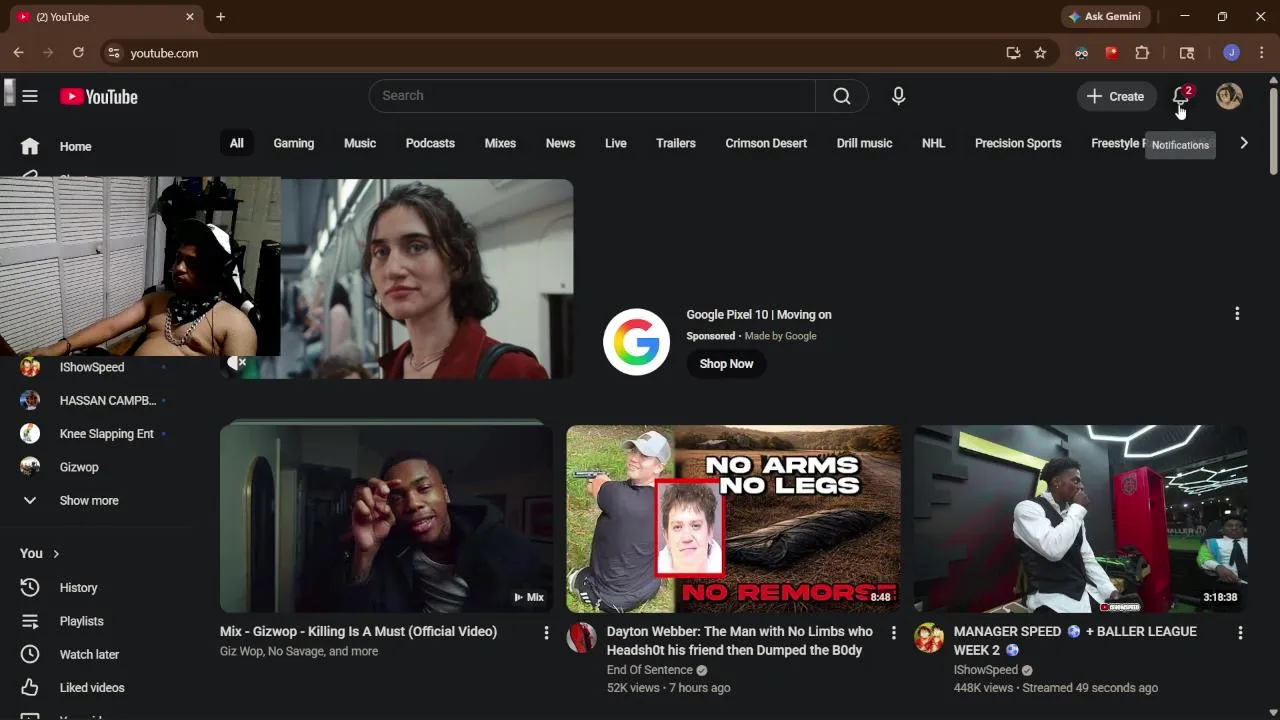The width and height of the screenshot is (1280, 720).
Task: Select the Live filter chip
Action: tap(616, 143)
